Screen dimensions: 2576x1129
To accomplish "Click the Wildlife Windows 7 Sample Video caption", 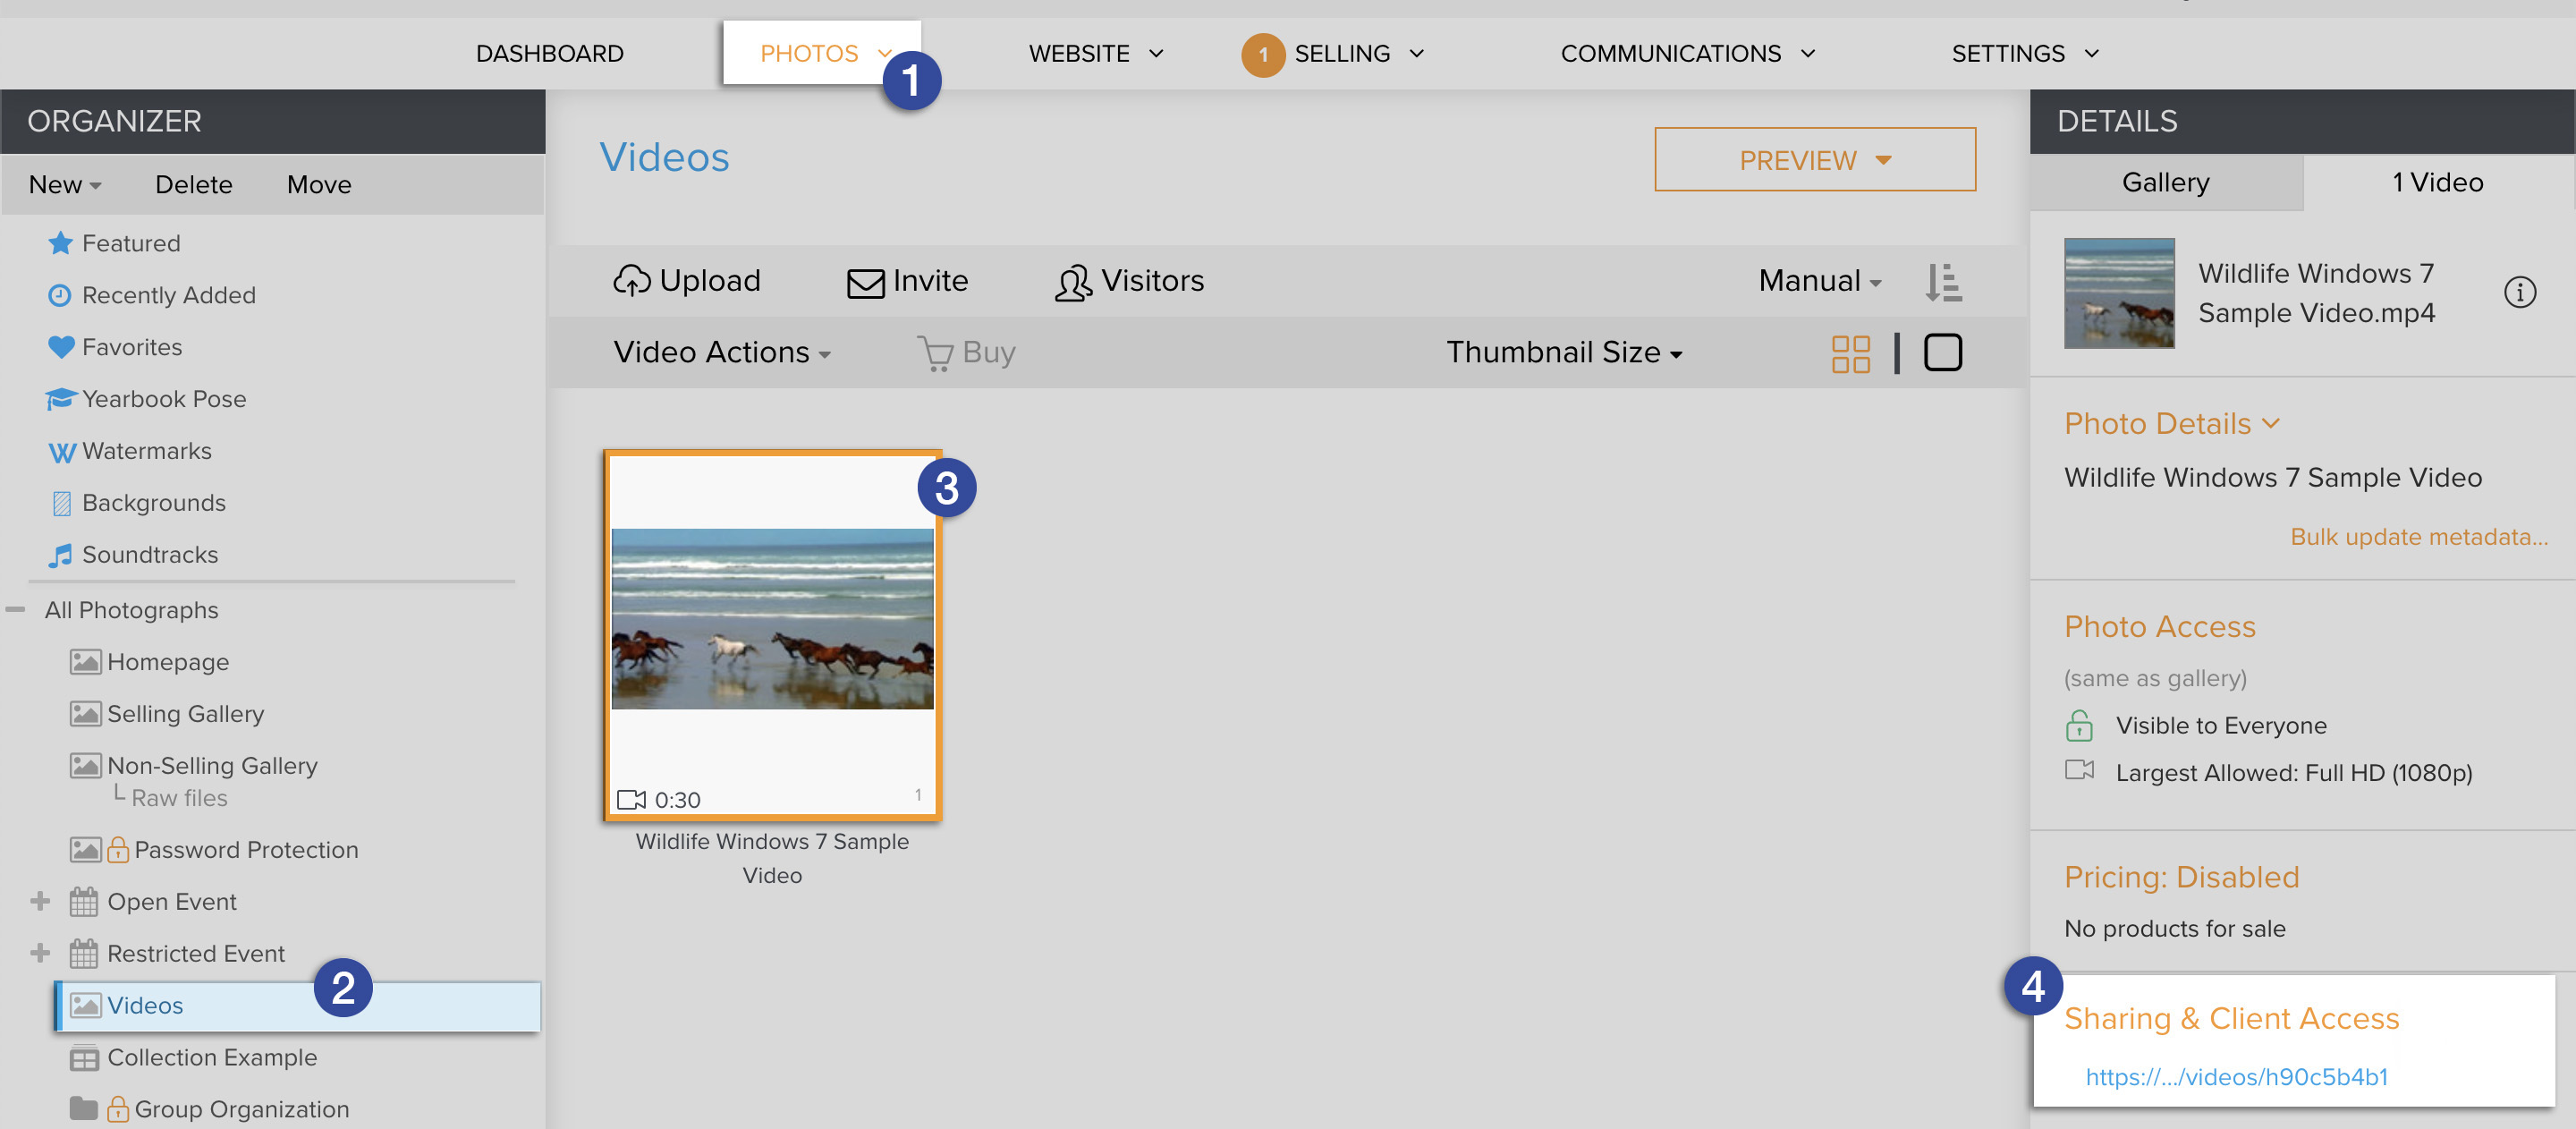I will point(772,858).
